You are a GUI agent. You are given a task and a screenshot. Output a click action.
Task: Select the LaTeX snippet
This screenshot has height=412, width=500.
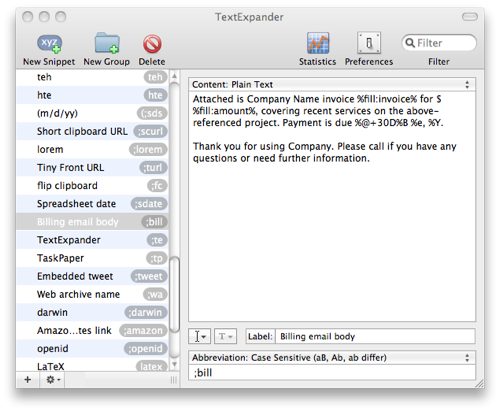[x=92, y=365]
